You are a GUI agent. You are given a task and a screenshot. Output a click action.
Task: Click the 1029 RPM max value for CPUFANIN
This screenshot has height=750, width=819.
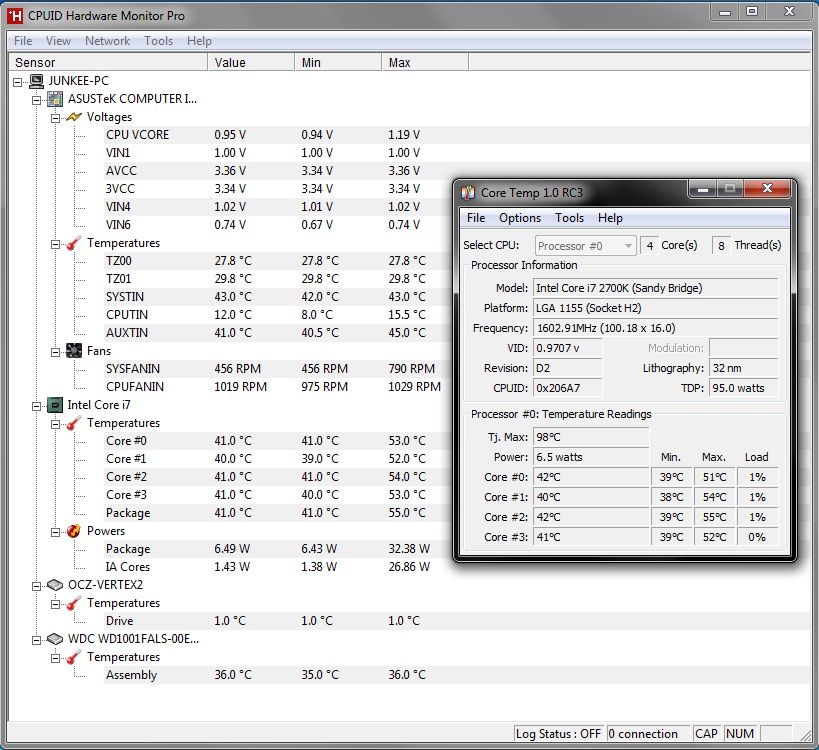click(x=414, y=387)
